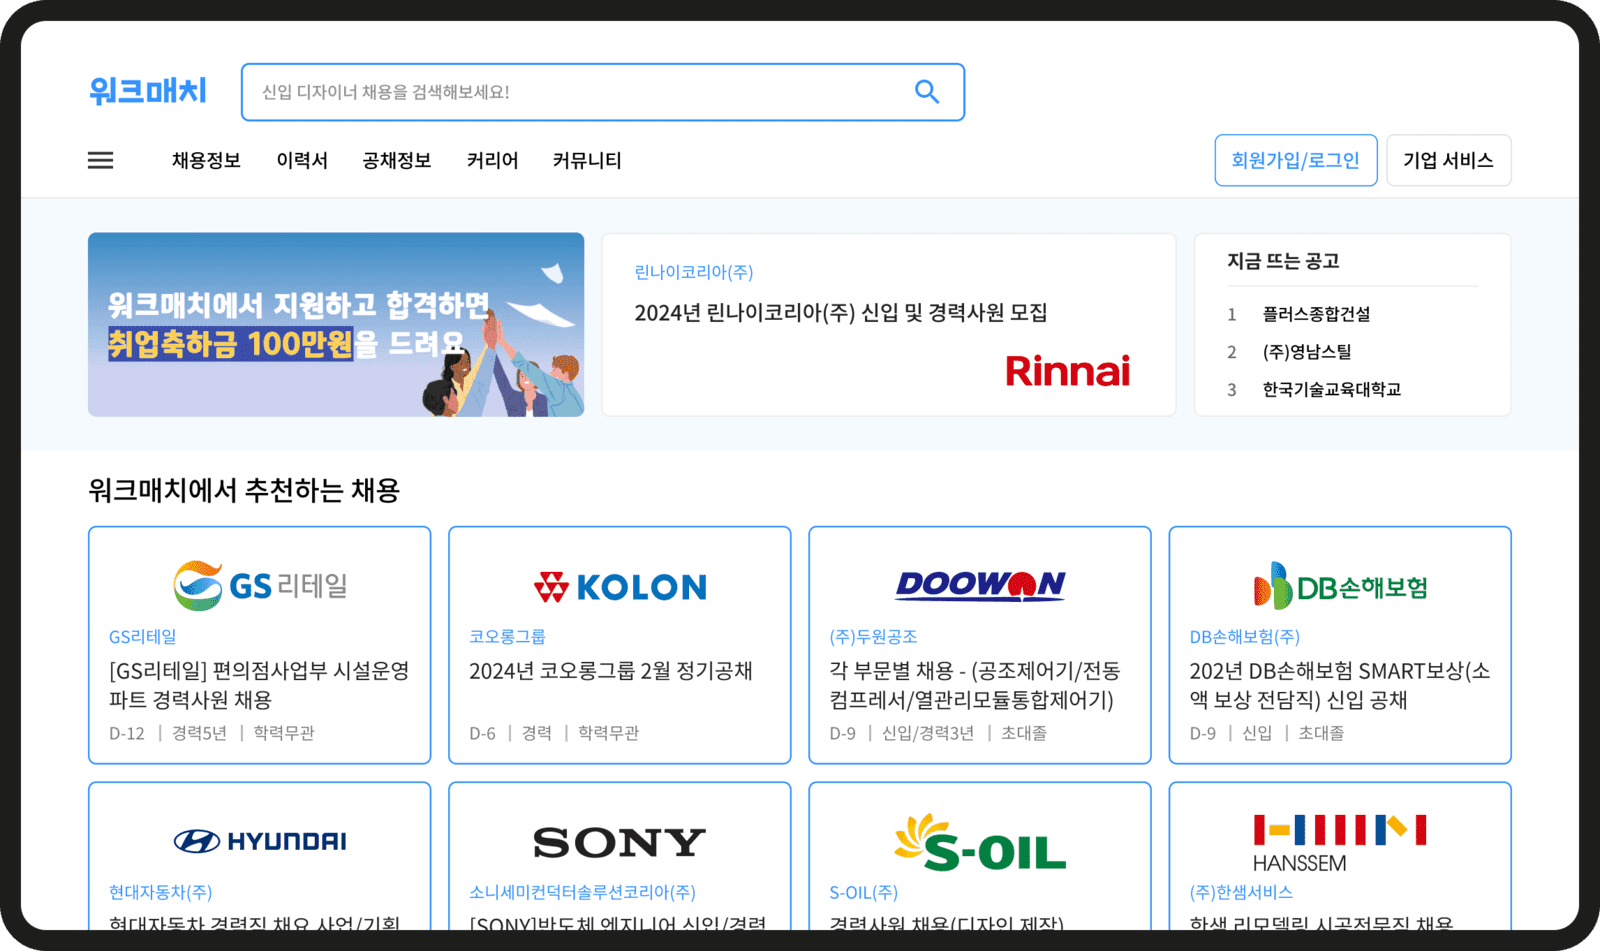
Task: Open the 이력서 menu
Action: 302,160
